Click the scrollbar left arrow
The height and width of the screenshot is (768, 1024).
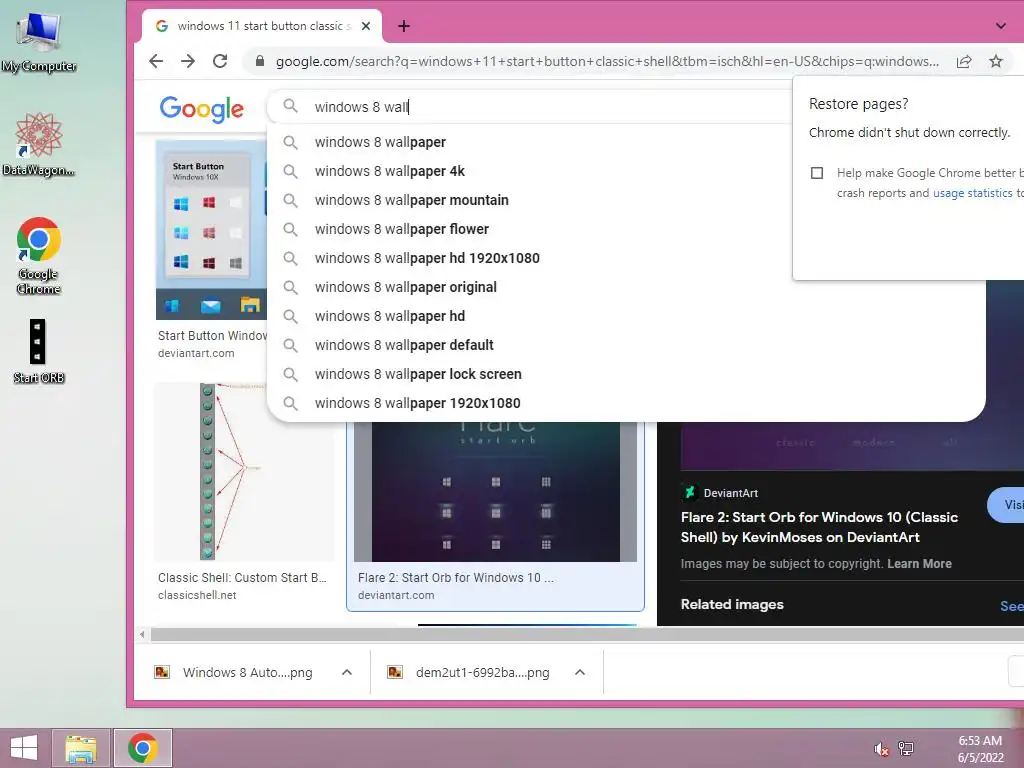(x=142, y=634)
